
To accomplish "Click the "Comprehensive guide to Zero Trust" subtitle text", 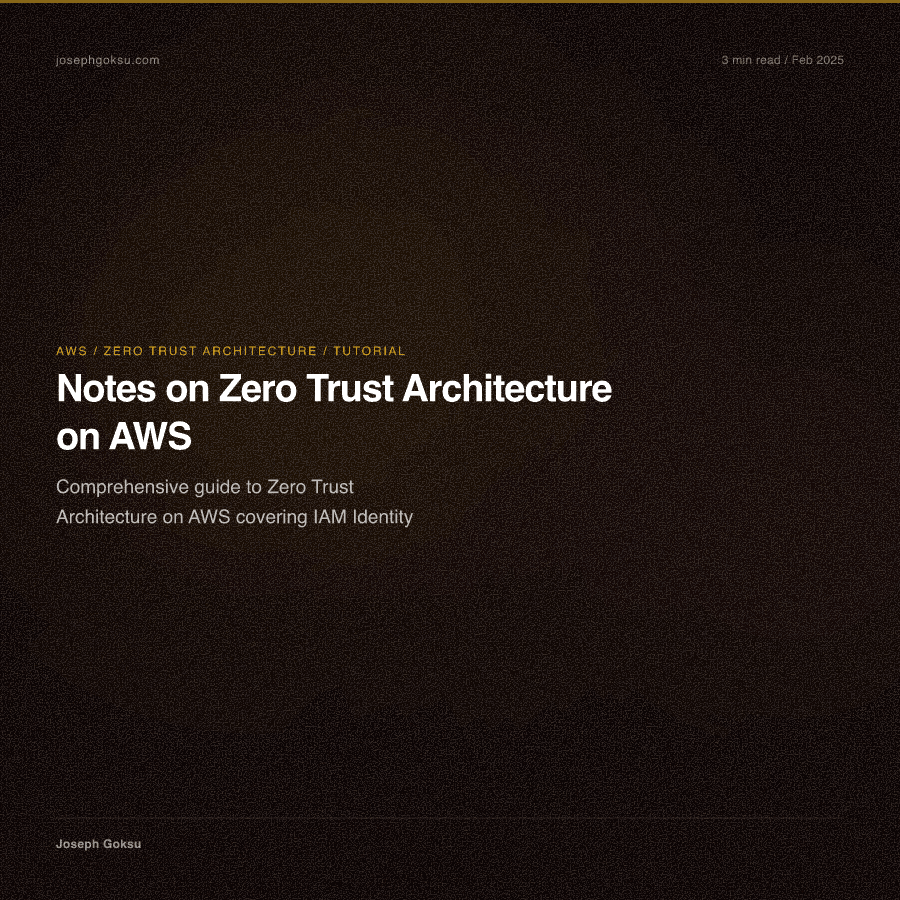I will tap(205, 487).
